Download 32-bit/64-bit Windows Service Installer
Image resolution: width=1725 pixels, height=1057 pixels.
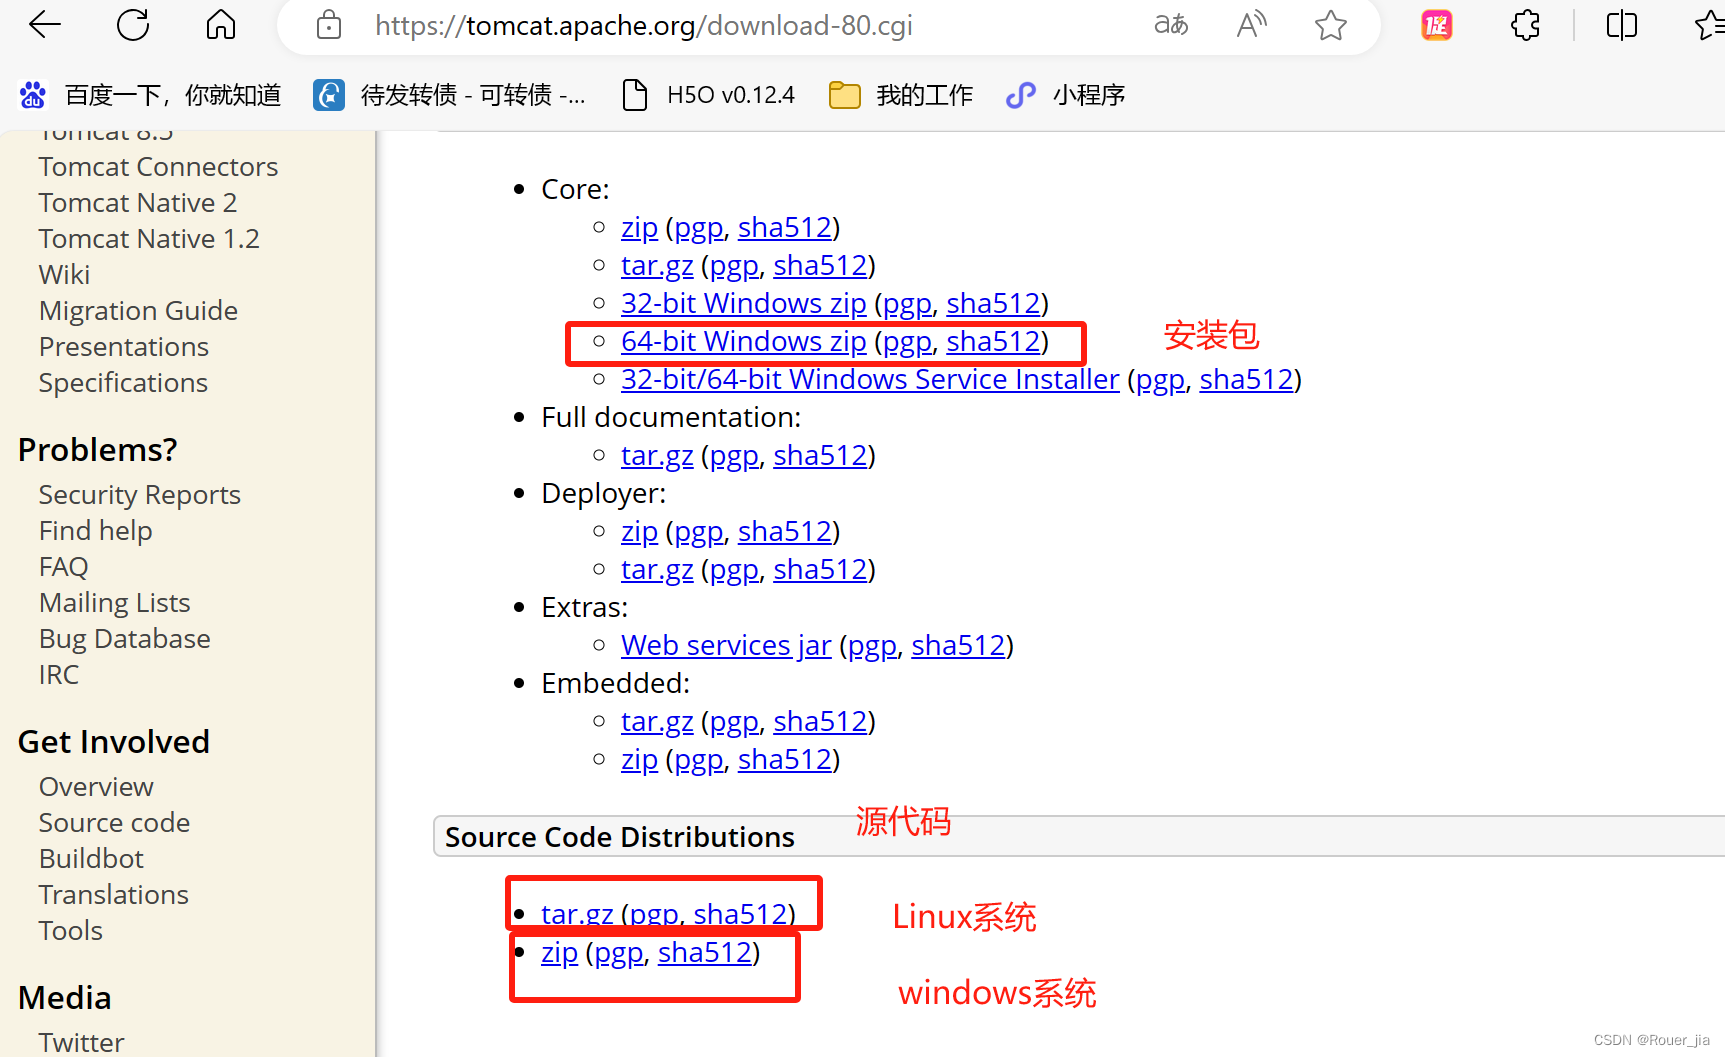[x=870, y=380]
